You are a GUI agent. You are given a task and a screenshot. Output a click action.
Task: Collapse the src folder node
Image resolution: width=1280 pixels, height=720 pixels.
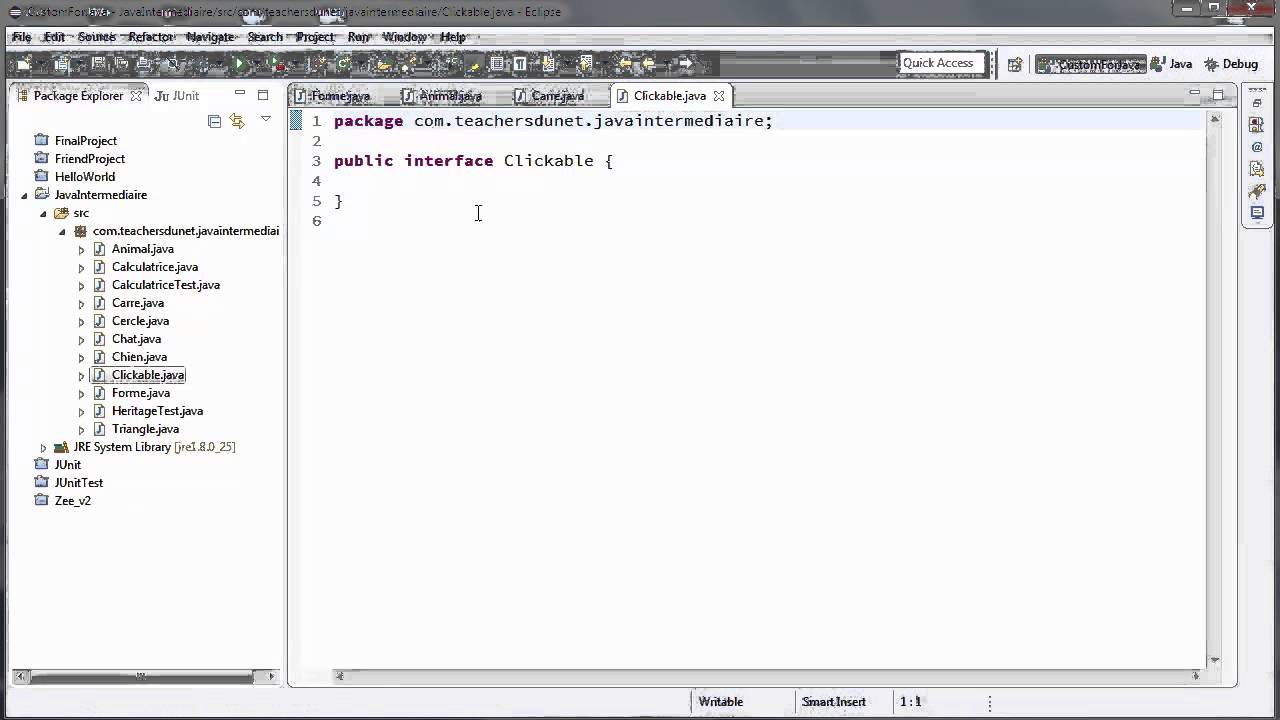43,213
